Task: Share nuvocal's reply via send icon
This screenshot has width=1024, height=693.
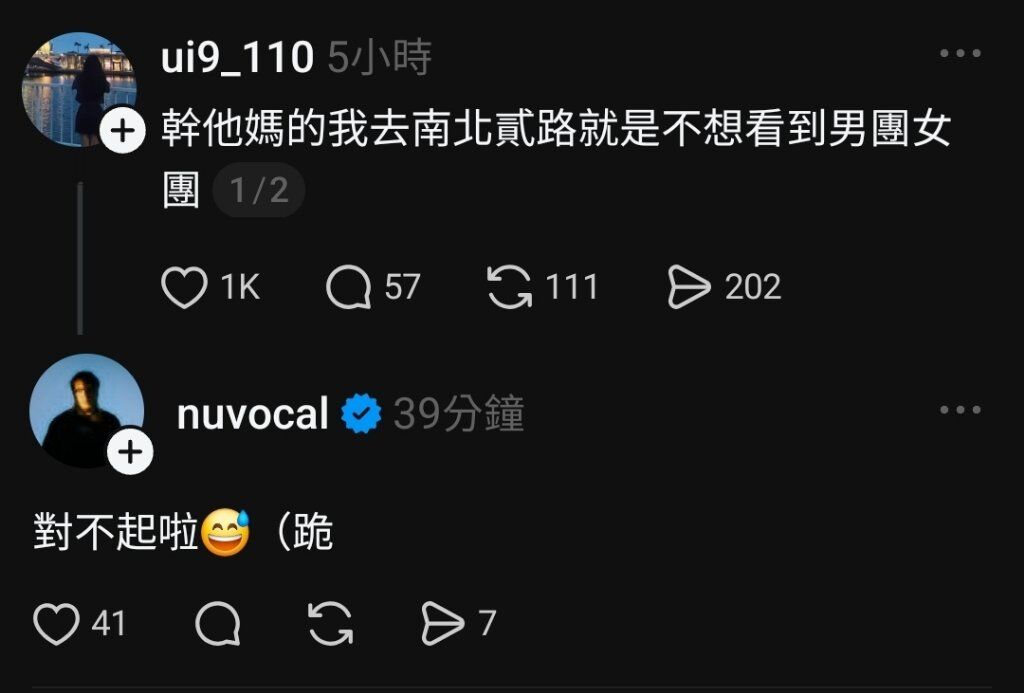Action: pyautogui.click(x=443, y=624)
